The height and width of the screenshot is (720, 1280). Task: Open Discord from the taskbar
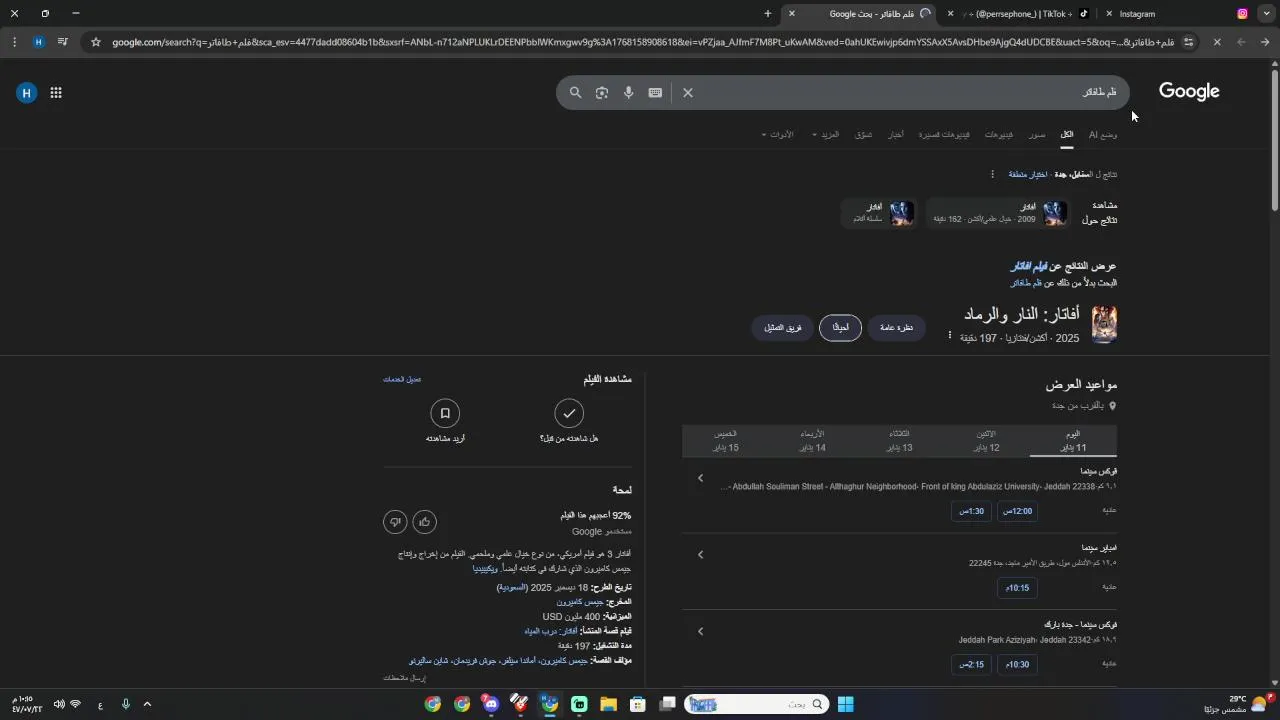tap(491, 704)
